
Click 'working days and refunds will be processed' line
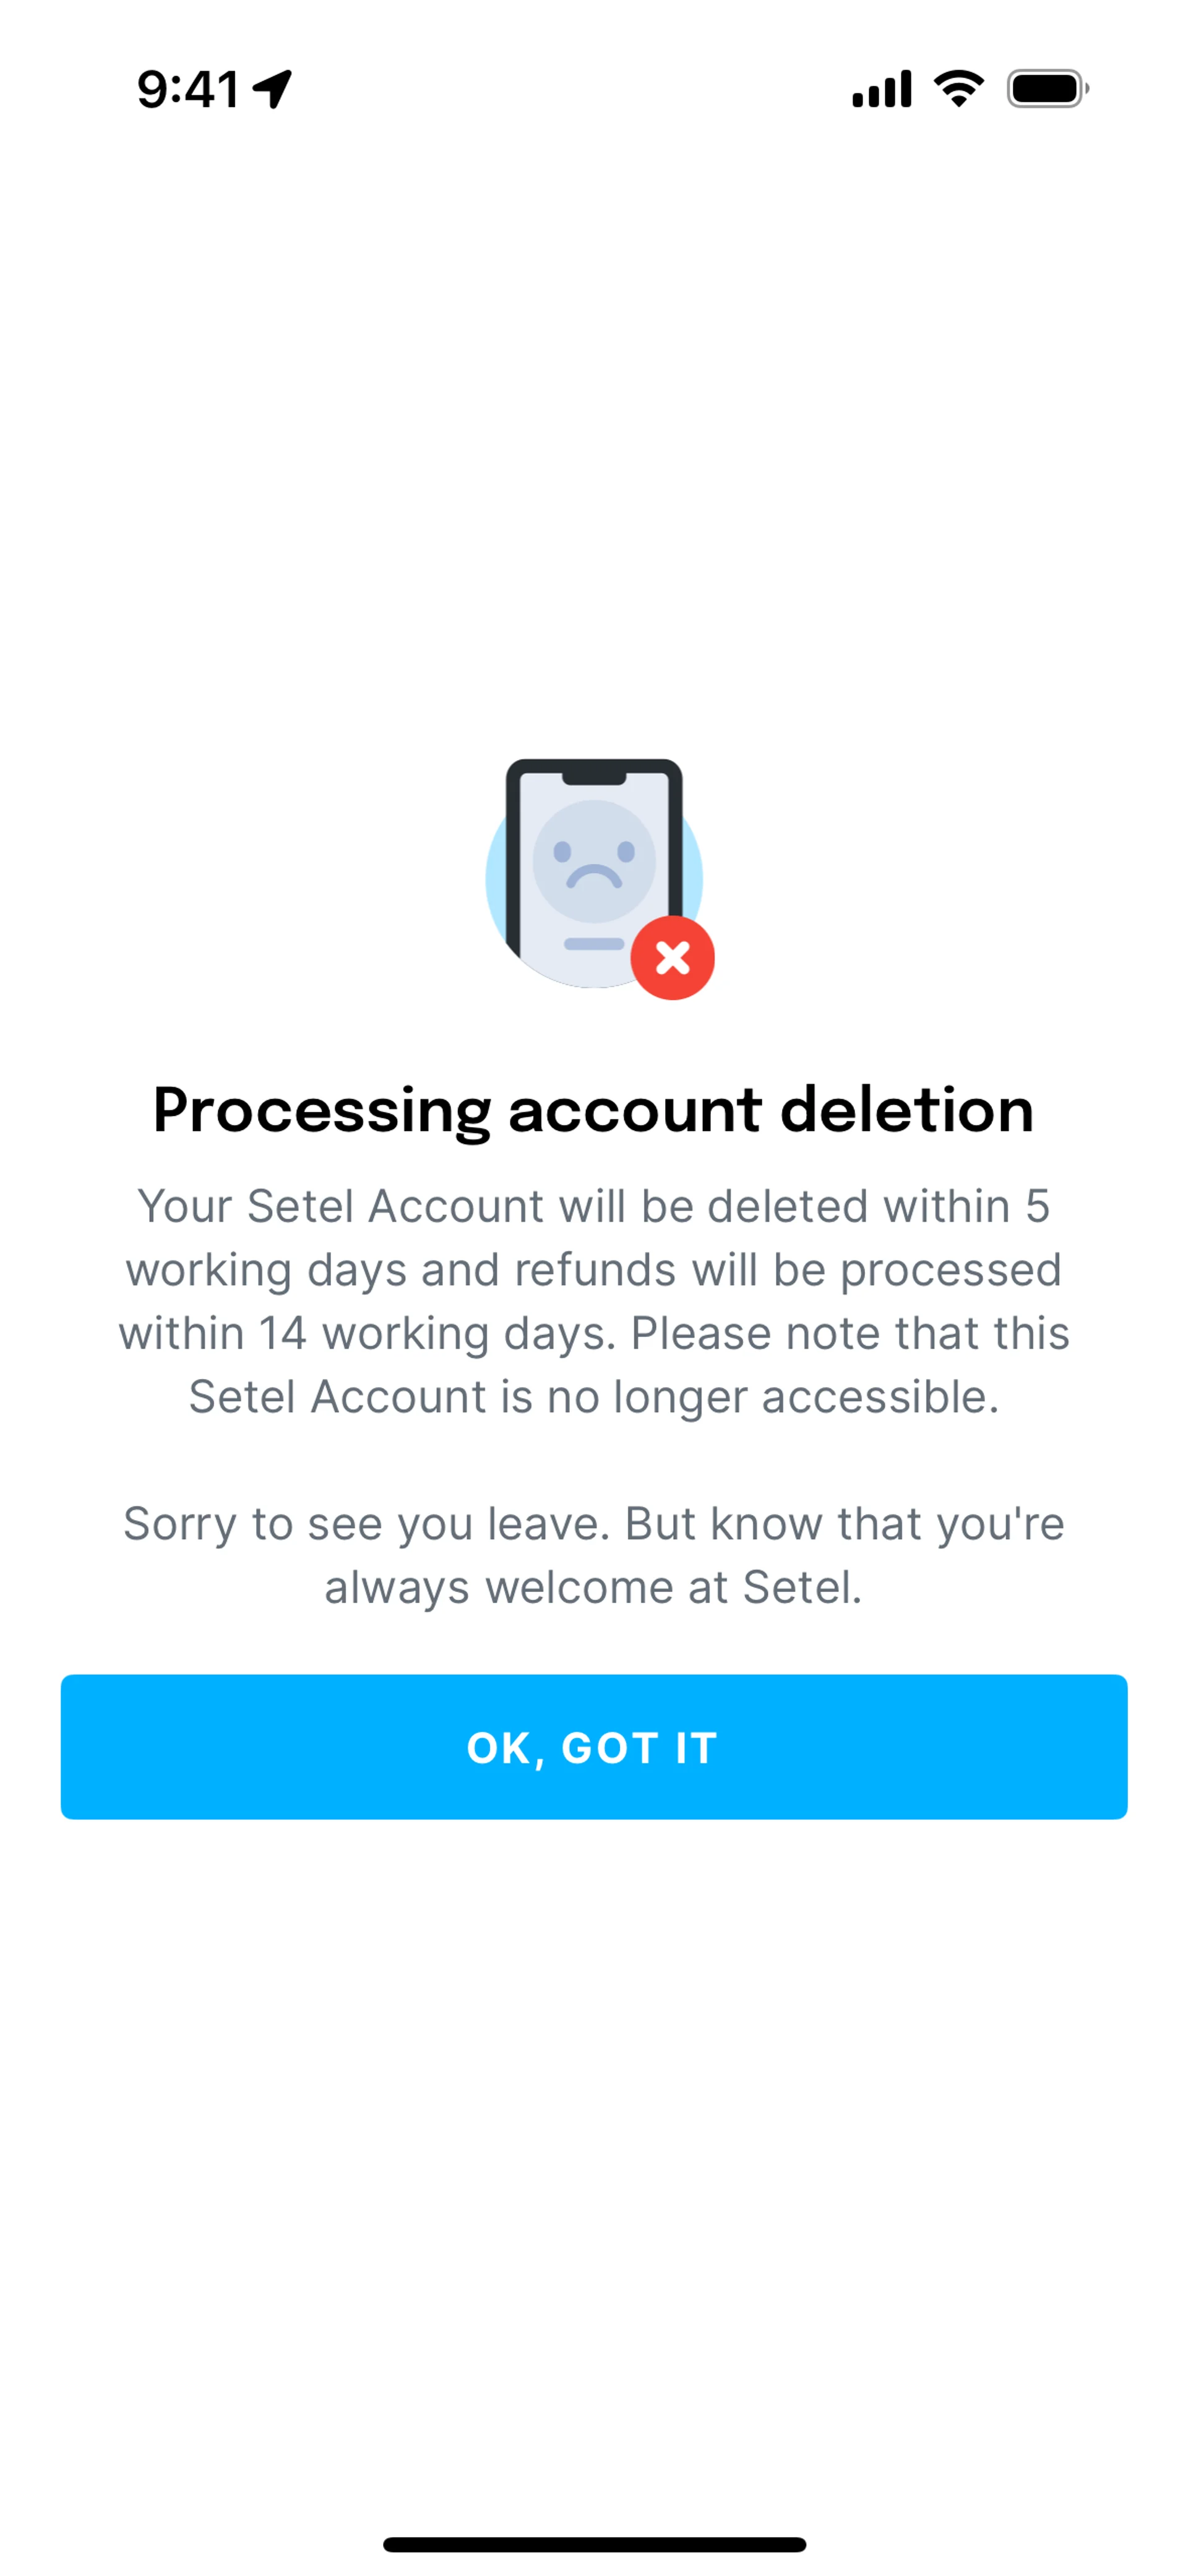point(594,1270)
